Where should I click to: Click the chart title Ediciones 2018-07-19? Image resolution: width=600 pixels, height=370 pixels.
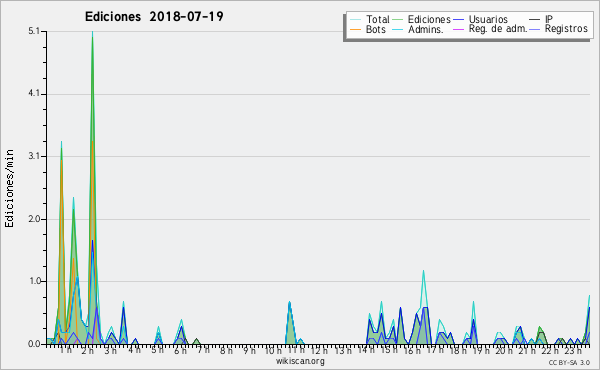point(154,17)
